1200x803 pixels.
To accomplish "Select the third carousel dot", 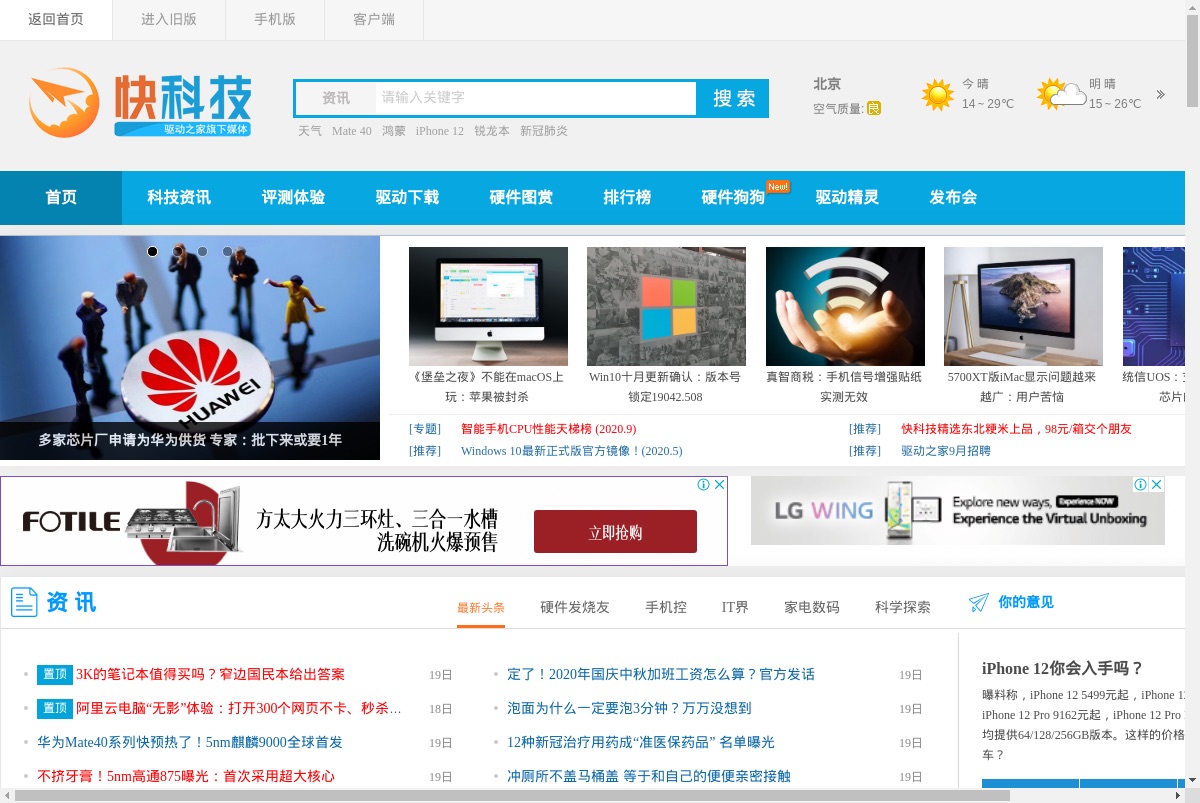I will point(203,251).
